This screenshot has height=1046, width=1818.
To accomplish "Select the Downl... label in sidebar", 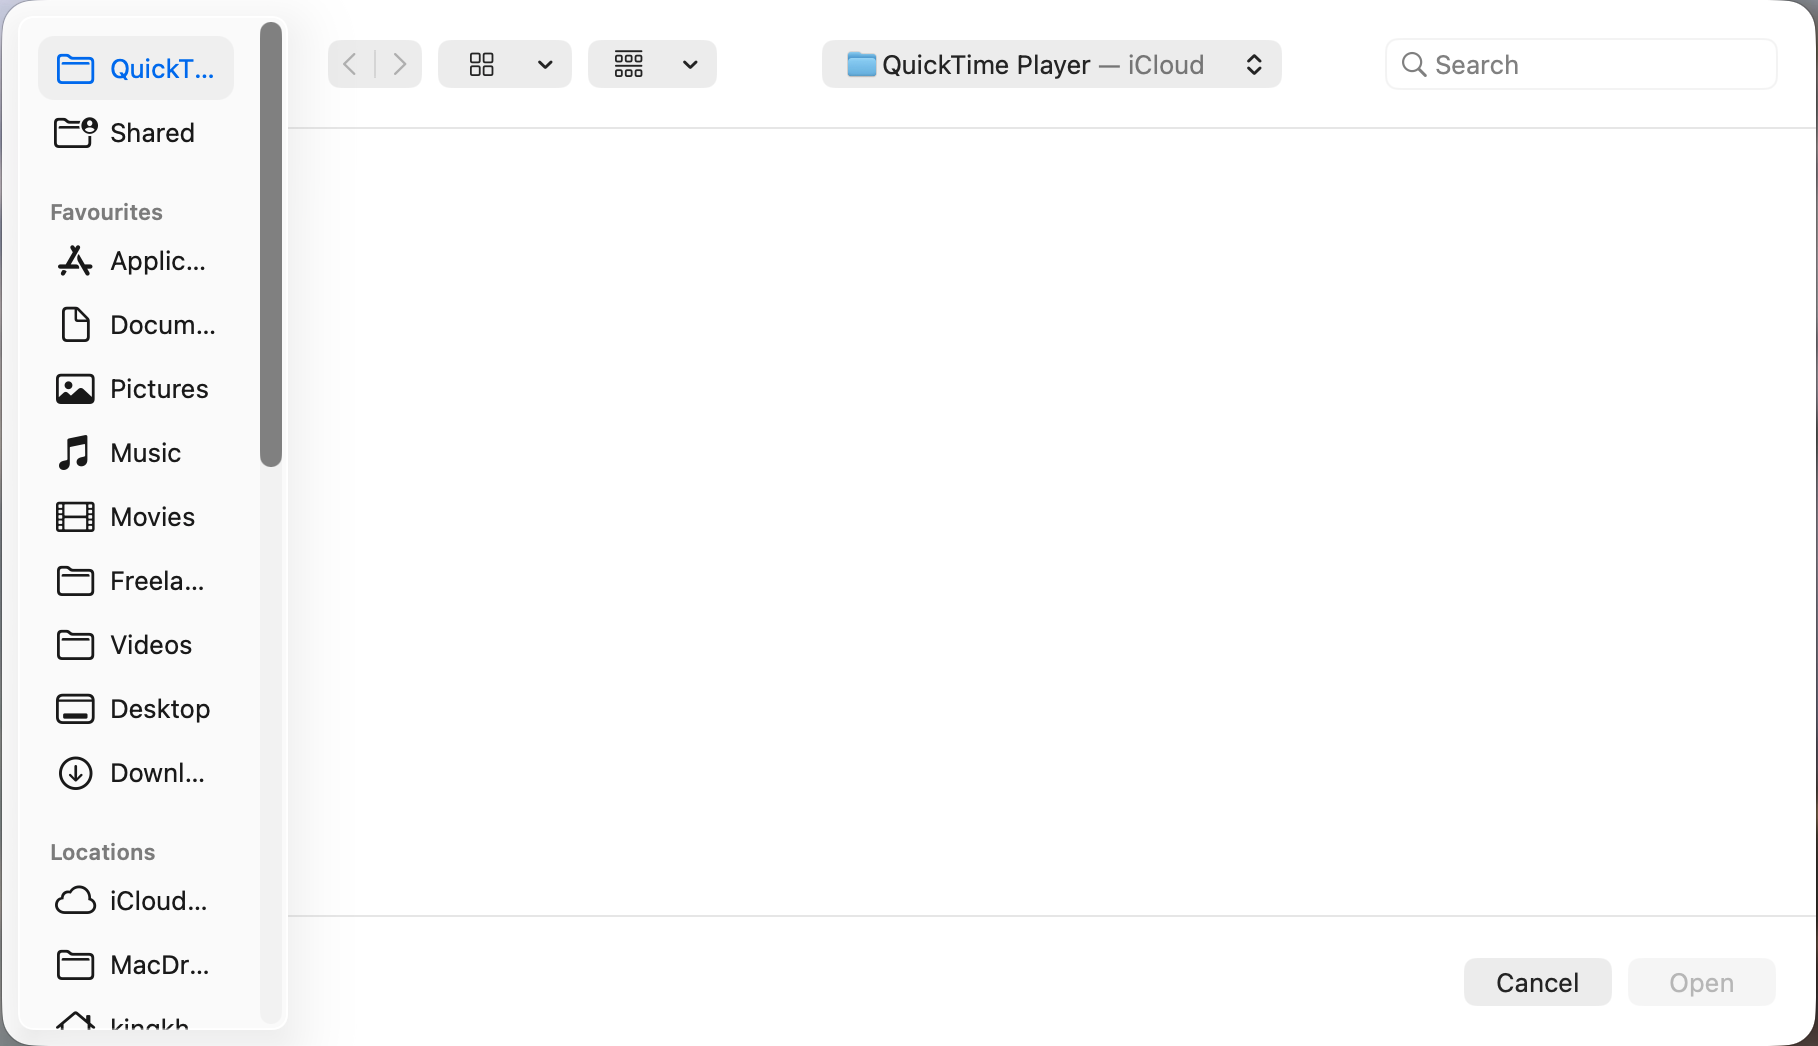I will click(157, 773).
